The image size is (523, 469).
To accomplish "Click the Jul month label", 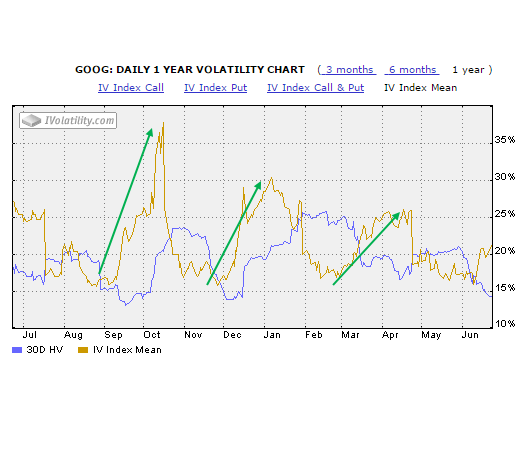I will point(29,335).
